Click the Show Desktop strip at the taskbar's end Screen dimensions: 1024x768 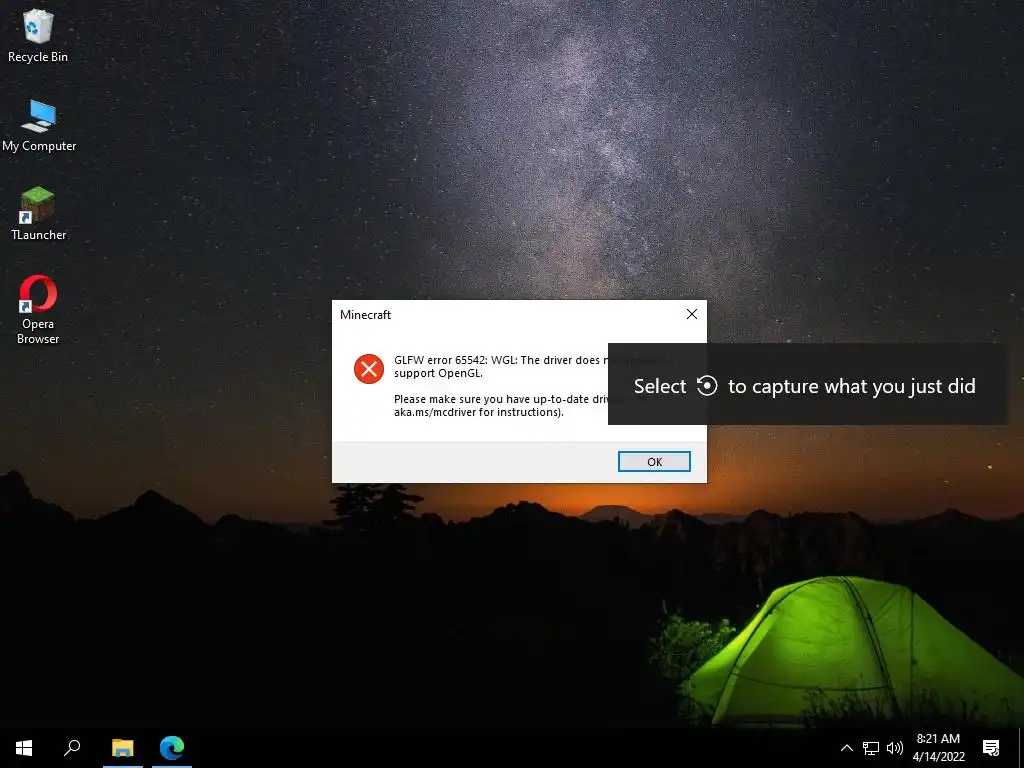tap(1021, 748)
